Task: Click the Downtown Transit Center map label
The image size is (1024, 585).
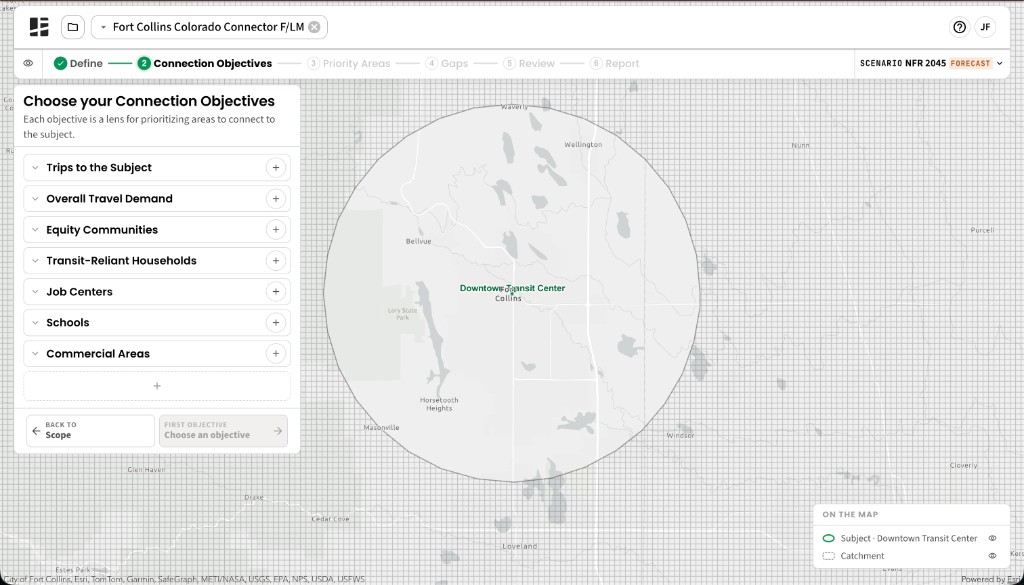Action: 513,288
